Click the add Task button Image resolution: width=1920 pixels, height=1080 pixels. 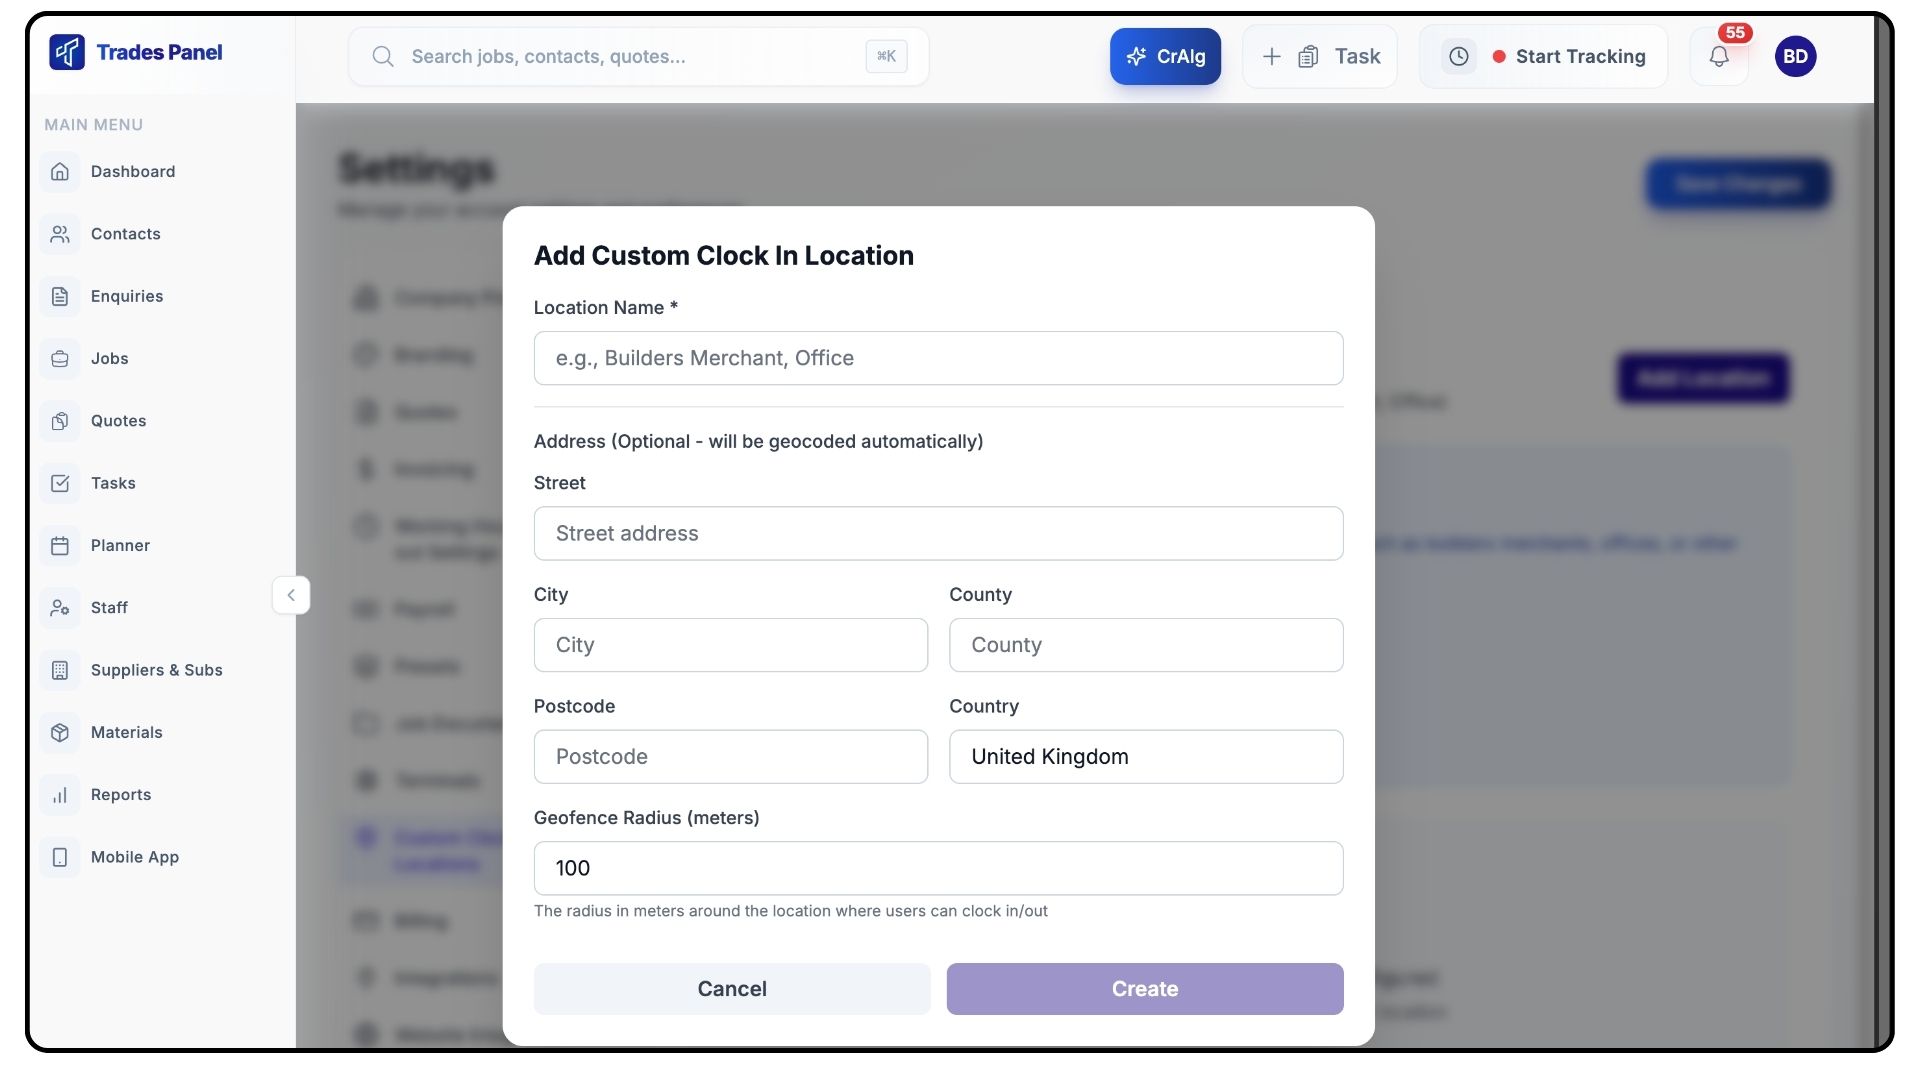pos(1320,57)
